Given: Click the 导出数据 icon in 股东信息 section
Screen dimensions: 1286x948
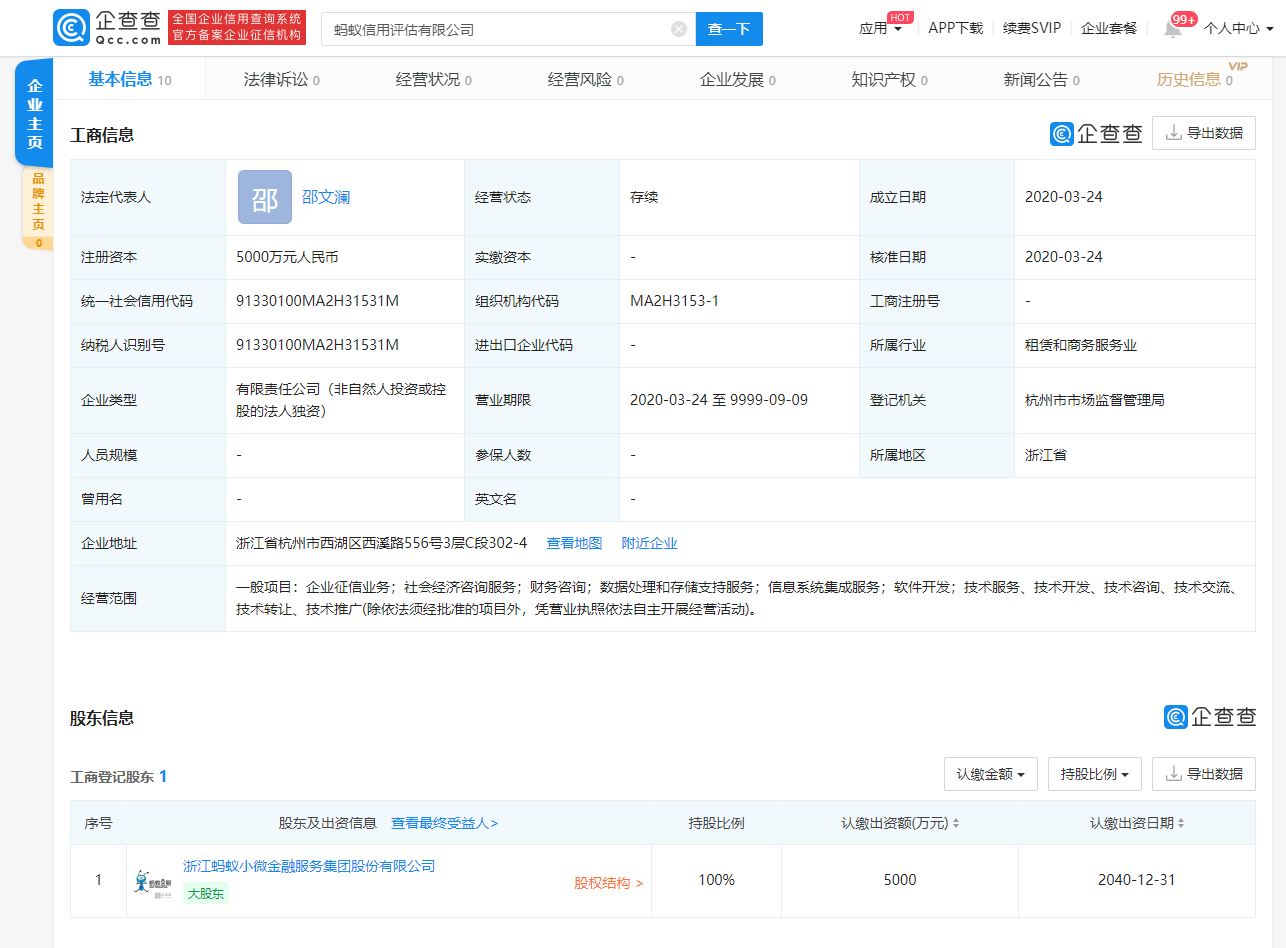Looking at the screenshot, I should pos(1203,773).
